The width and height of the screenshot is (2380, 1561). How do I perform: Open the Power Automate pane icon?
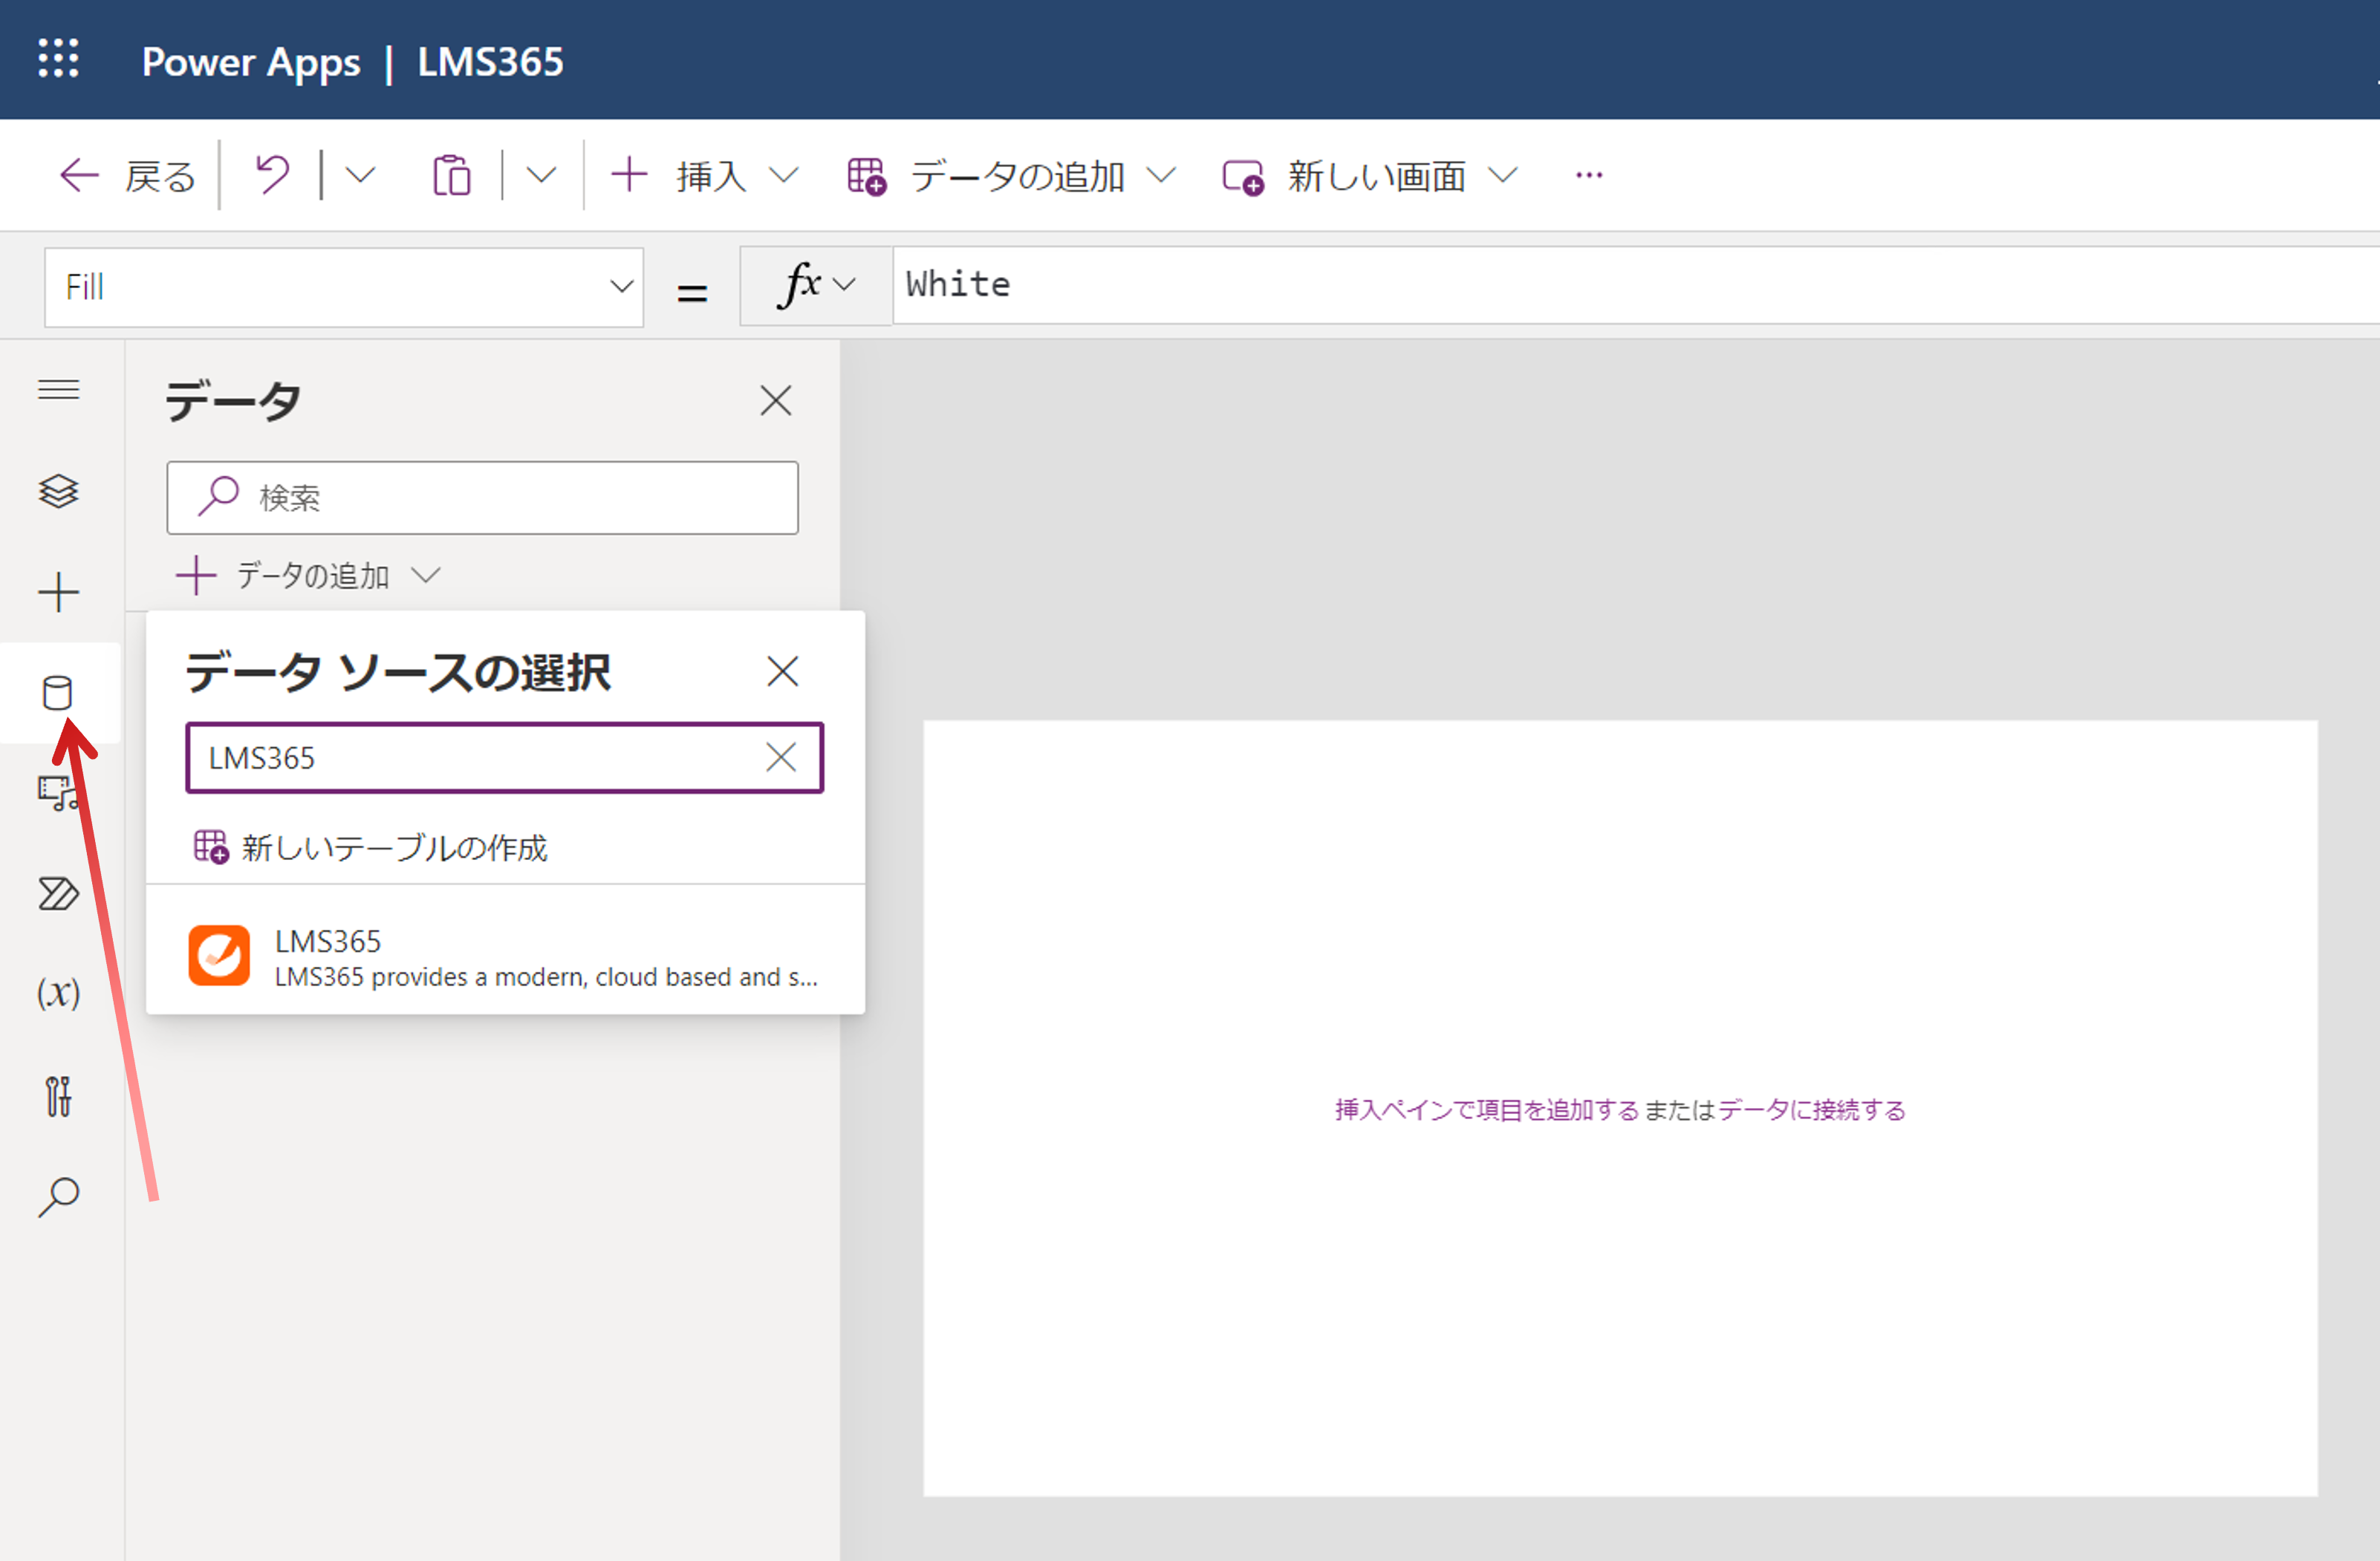point(59,893)
